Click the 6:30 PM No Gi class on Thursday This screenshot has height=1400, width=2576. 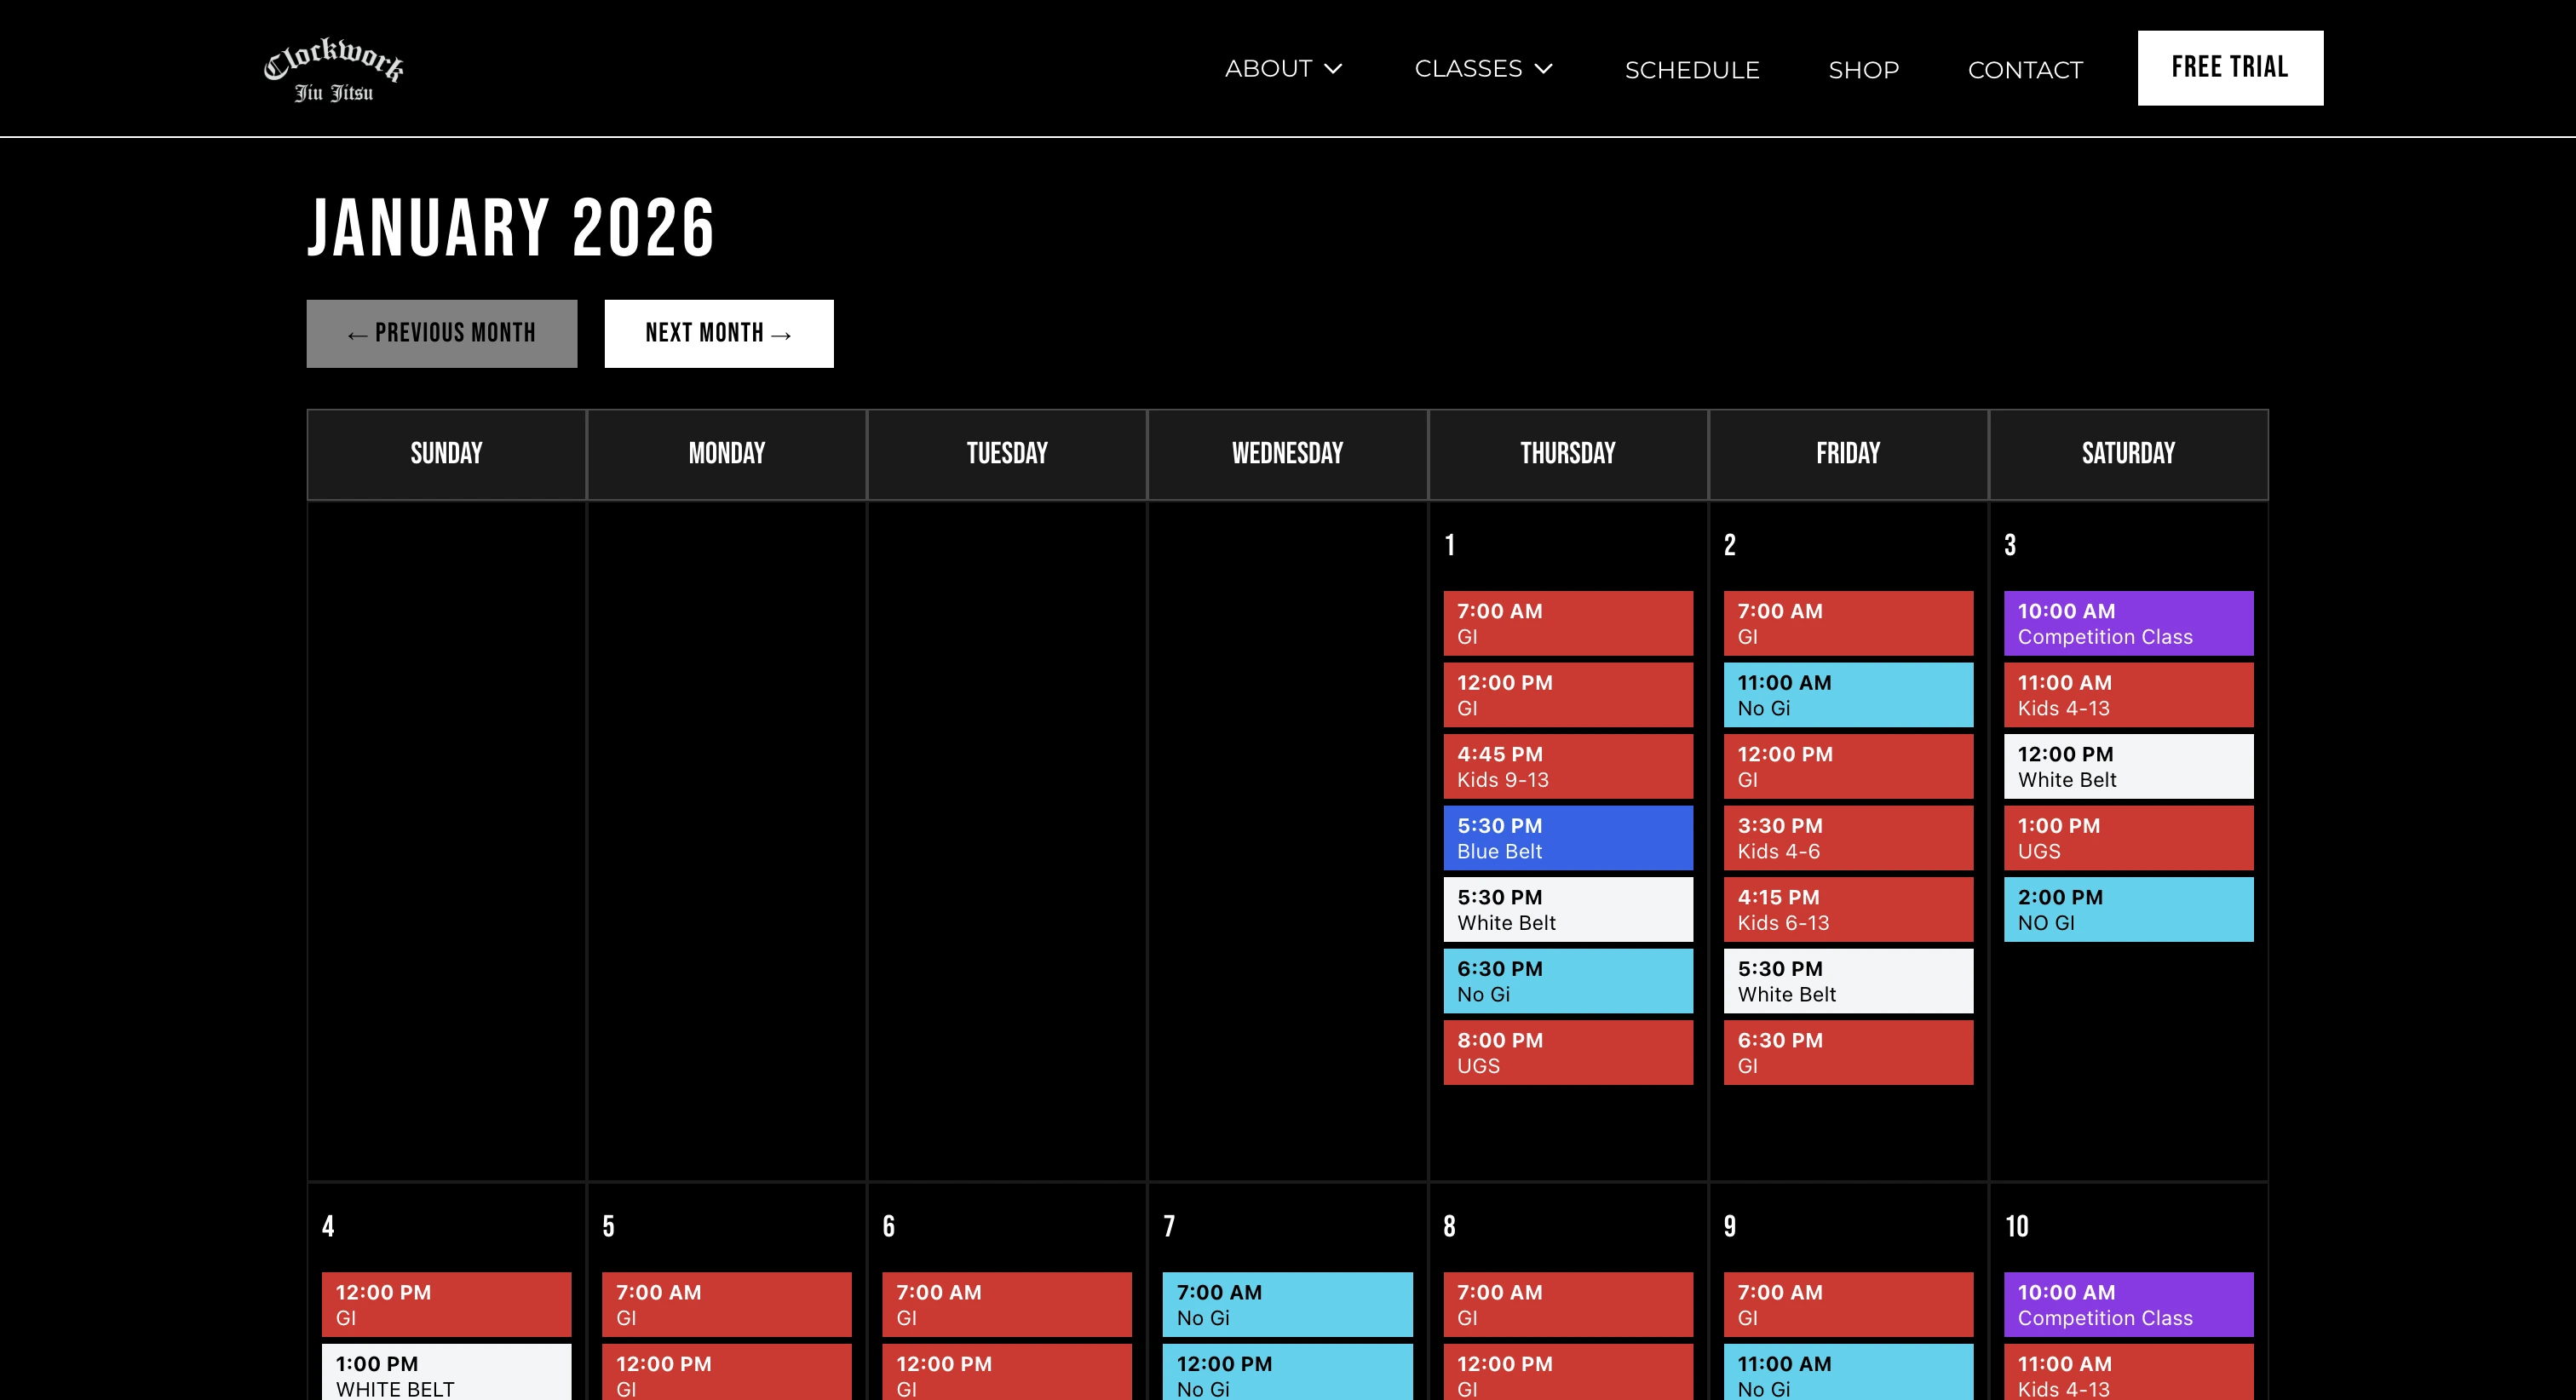1567,980
